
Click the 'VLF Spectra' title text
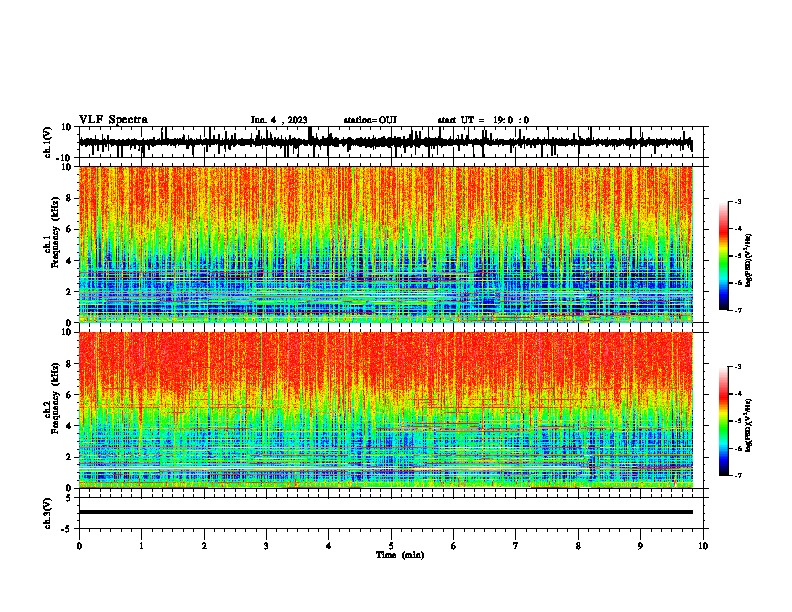pos(113,120)
